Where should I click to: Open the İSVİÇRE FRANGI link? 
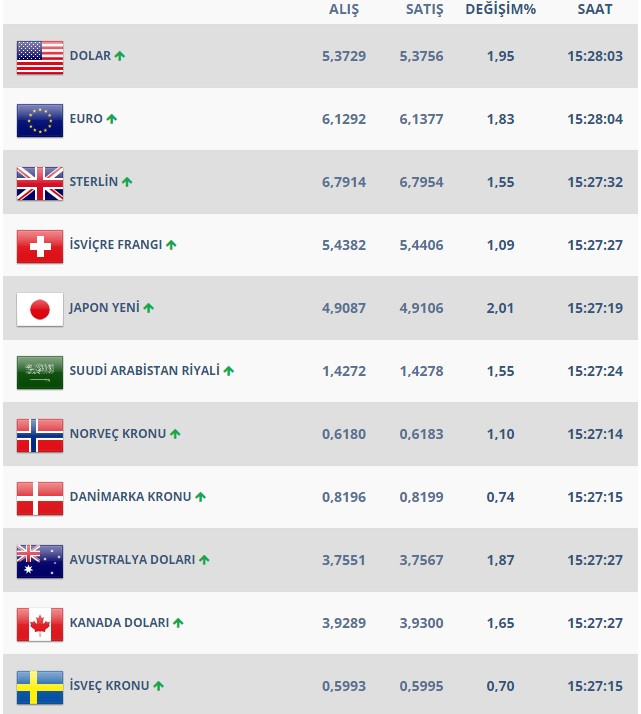point(115,245)
